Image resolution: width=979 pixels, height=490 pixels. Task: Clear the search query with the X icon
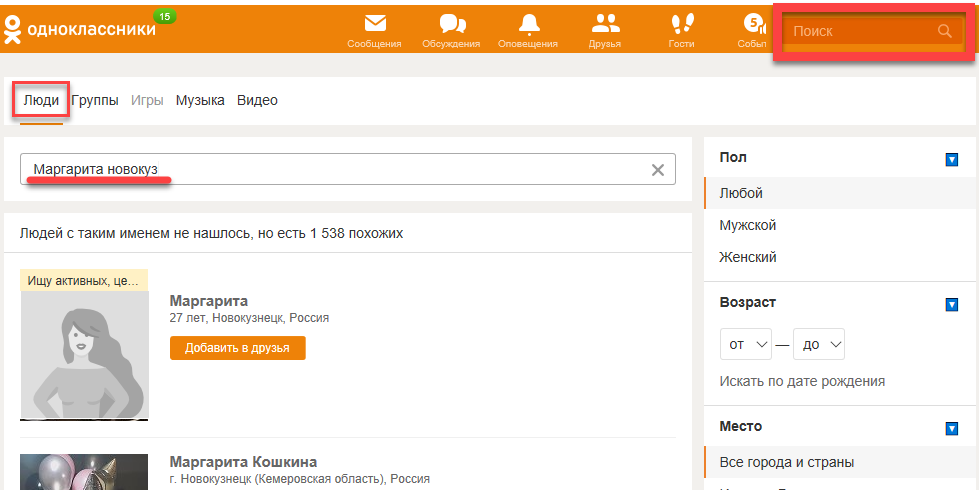(x=658, y=170)
